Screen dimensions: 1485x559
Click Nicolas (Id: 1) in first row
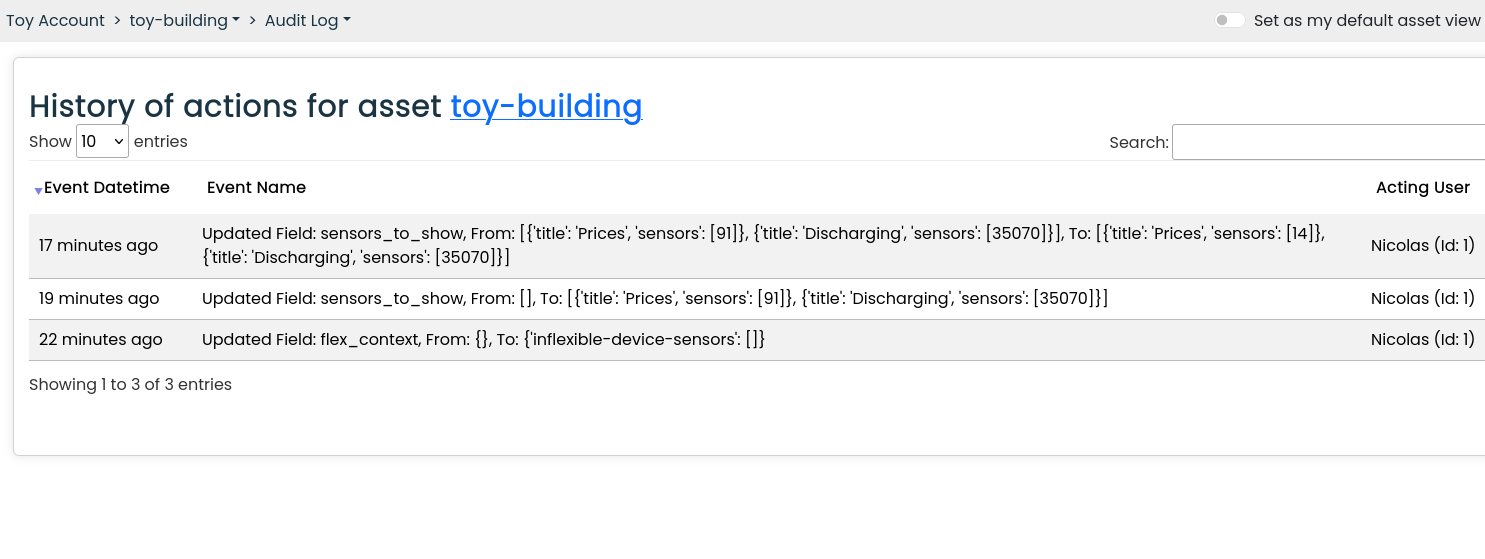click(1422, 246)
